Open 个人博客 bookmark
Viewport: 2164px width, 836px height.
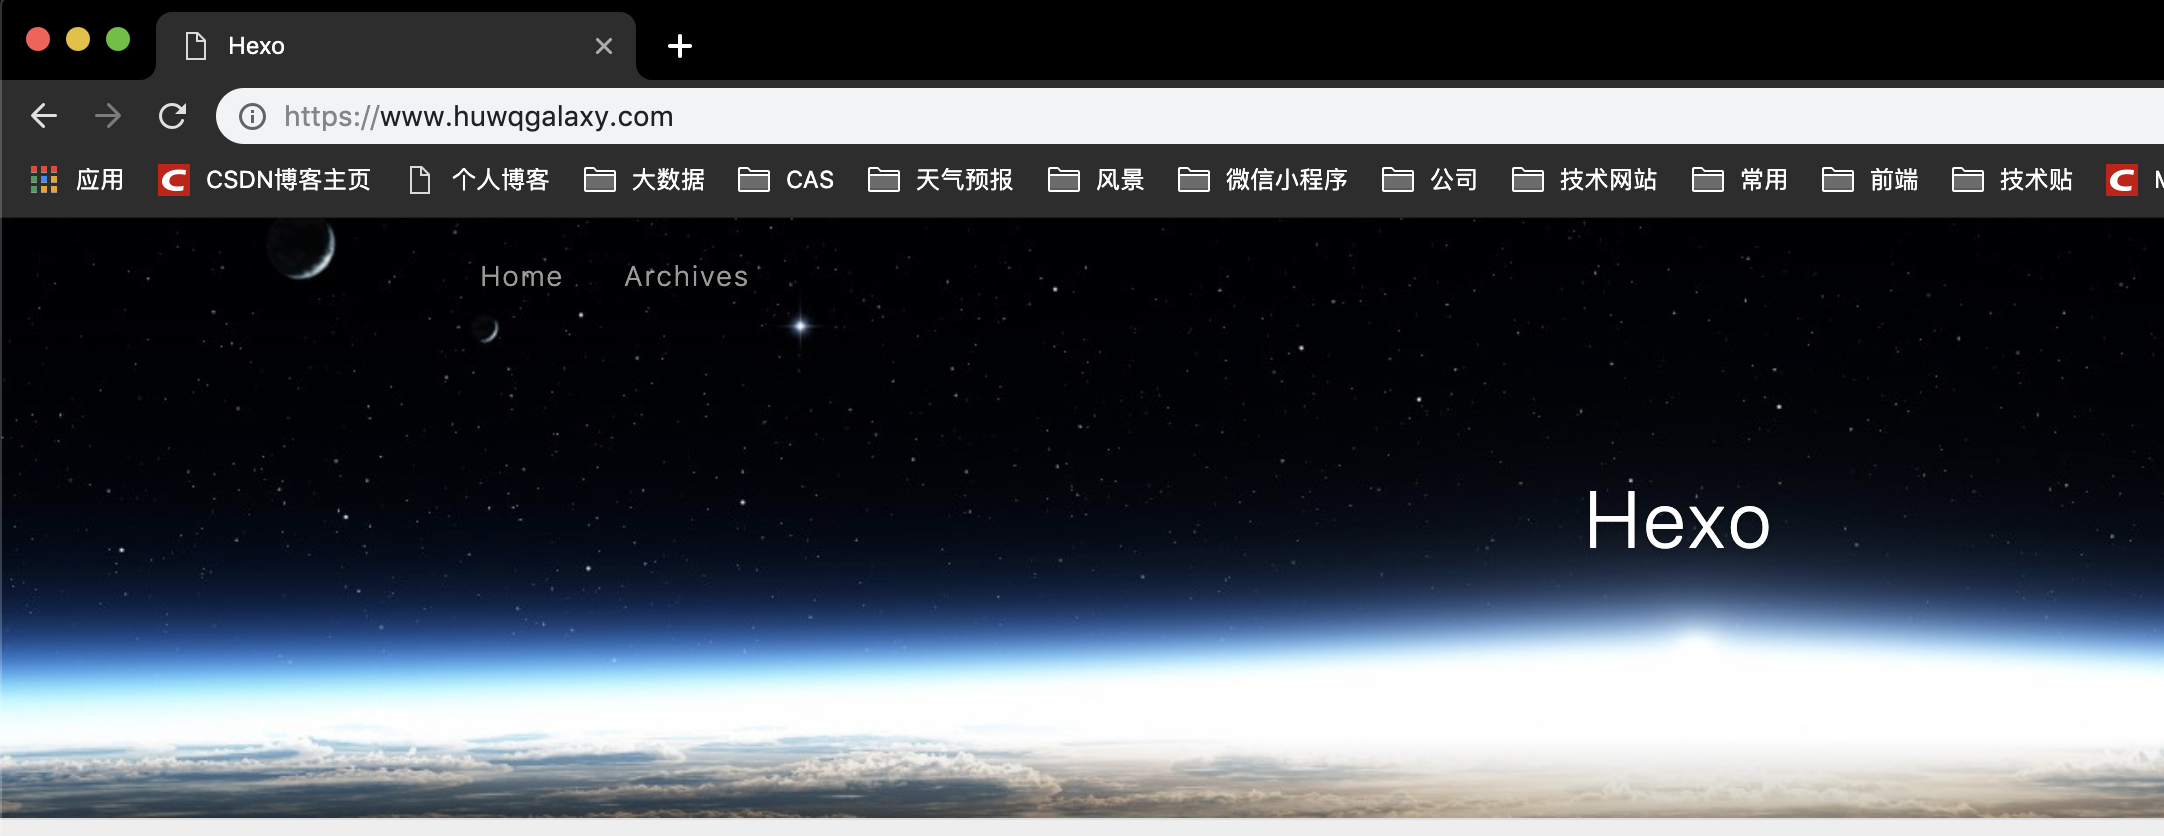479,180
